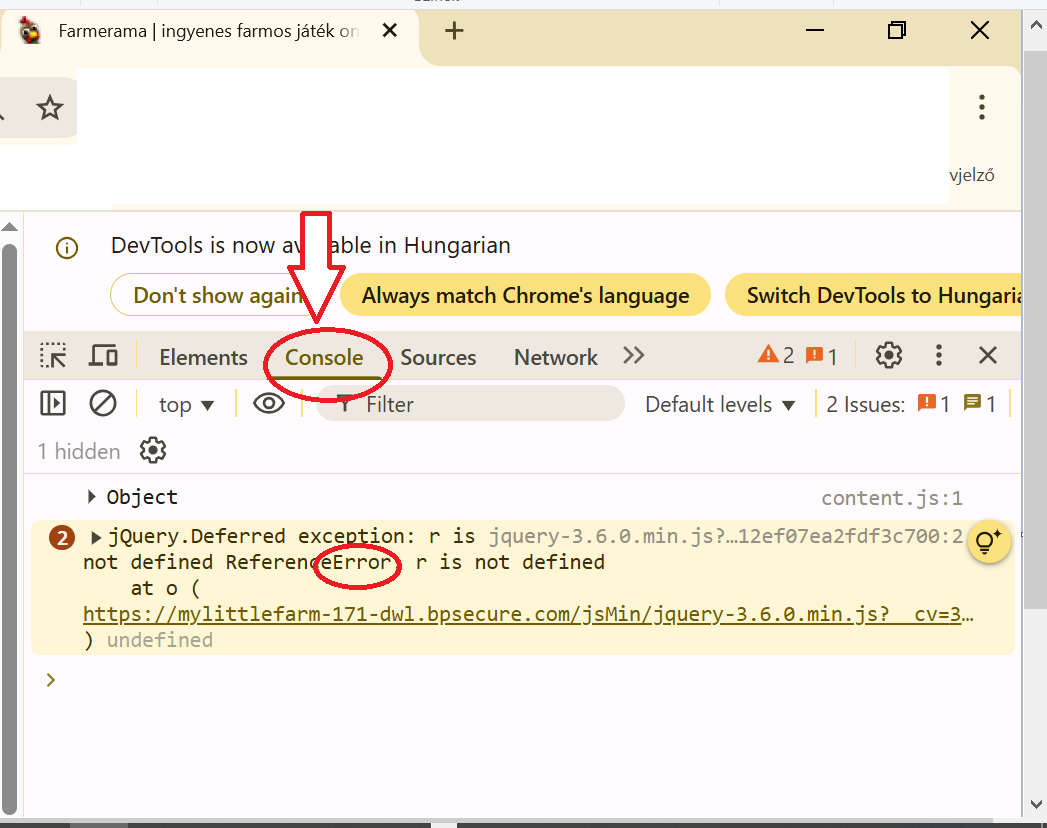1047x828 pixels.
Task: Click the lightbulb AI insight icon
Action: [988, 542]
